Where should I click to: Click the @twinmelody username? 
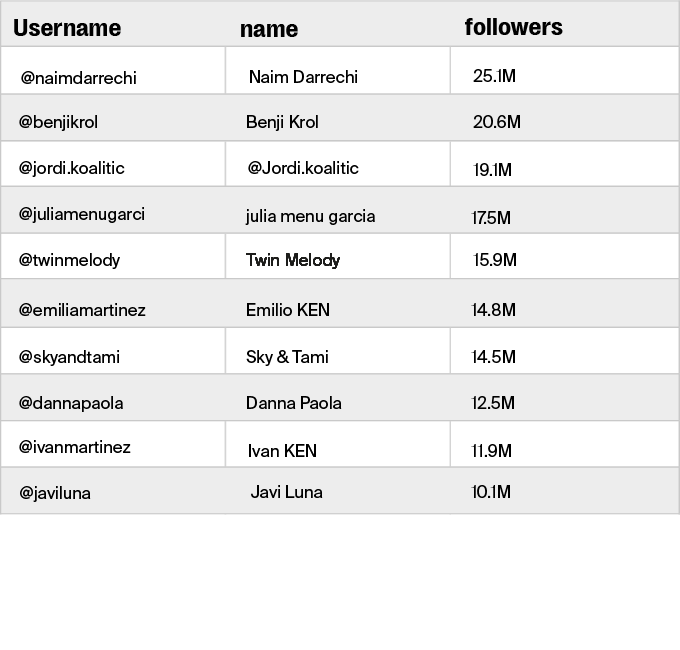tap(69, 260)
